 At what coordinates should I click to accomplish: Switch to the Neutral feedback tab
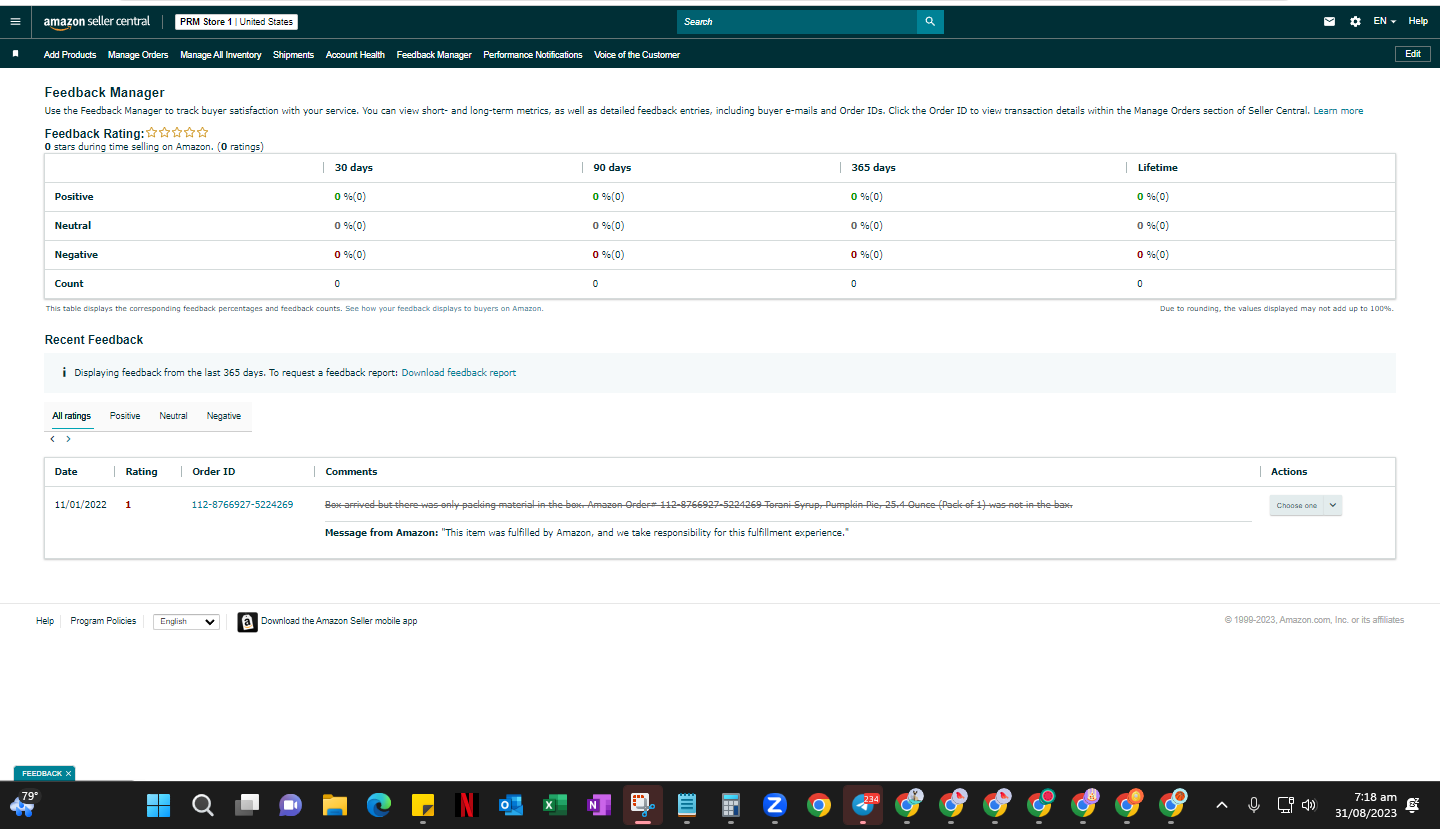tap(173, 416)
